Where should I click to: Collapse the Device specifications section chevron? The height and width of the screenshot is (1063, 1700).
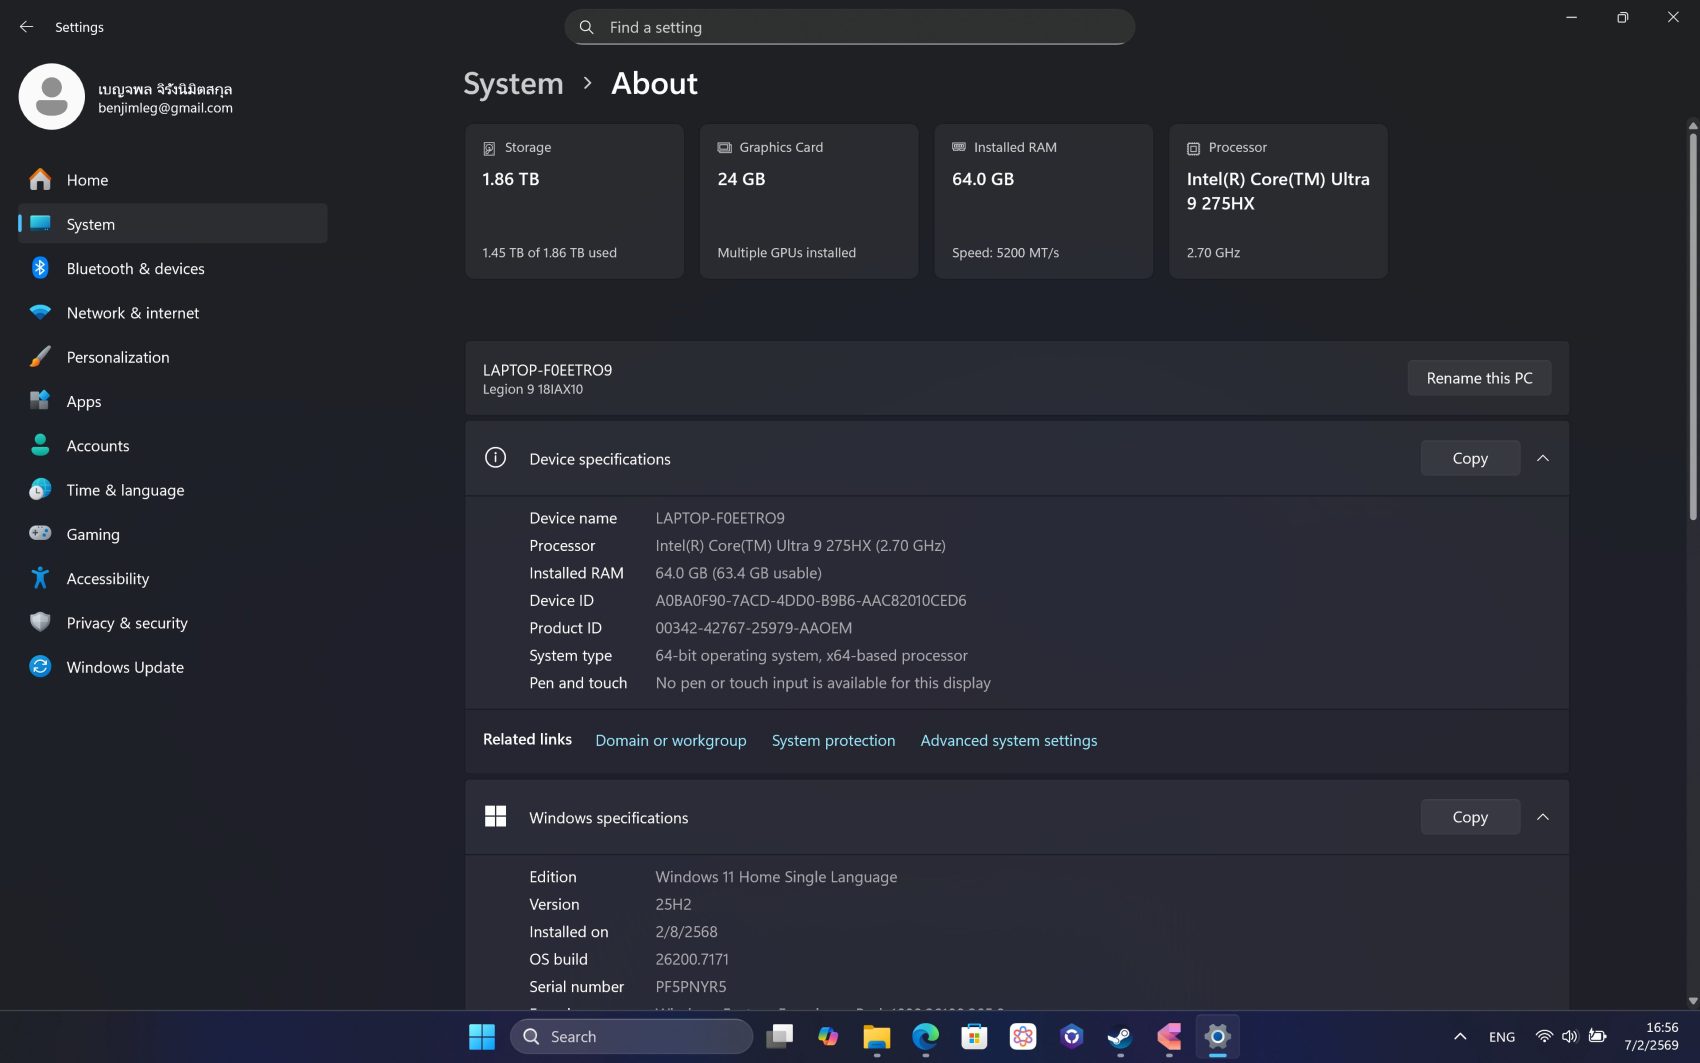click(1543, 458)
